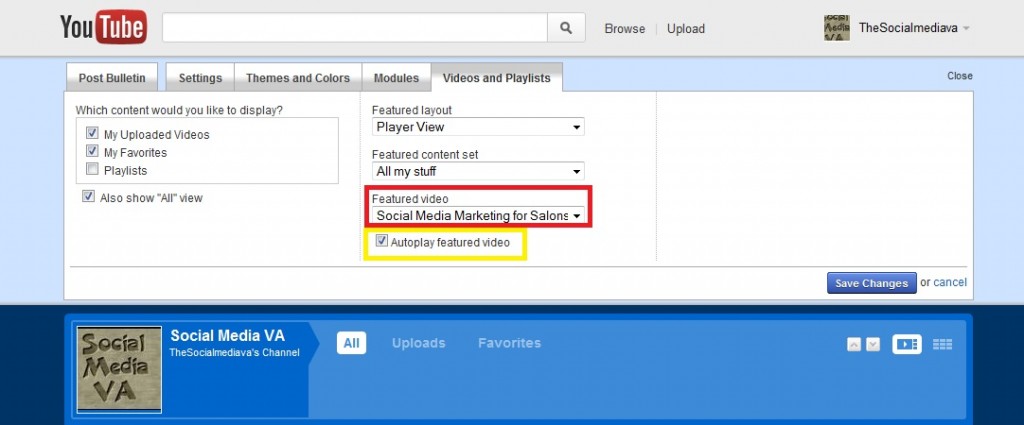Open the Browse link

[x=625, y=29]
